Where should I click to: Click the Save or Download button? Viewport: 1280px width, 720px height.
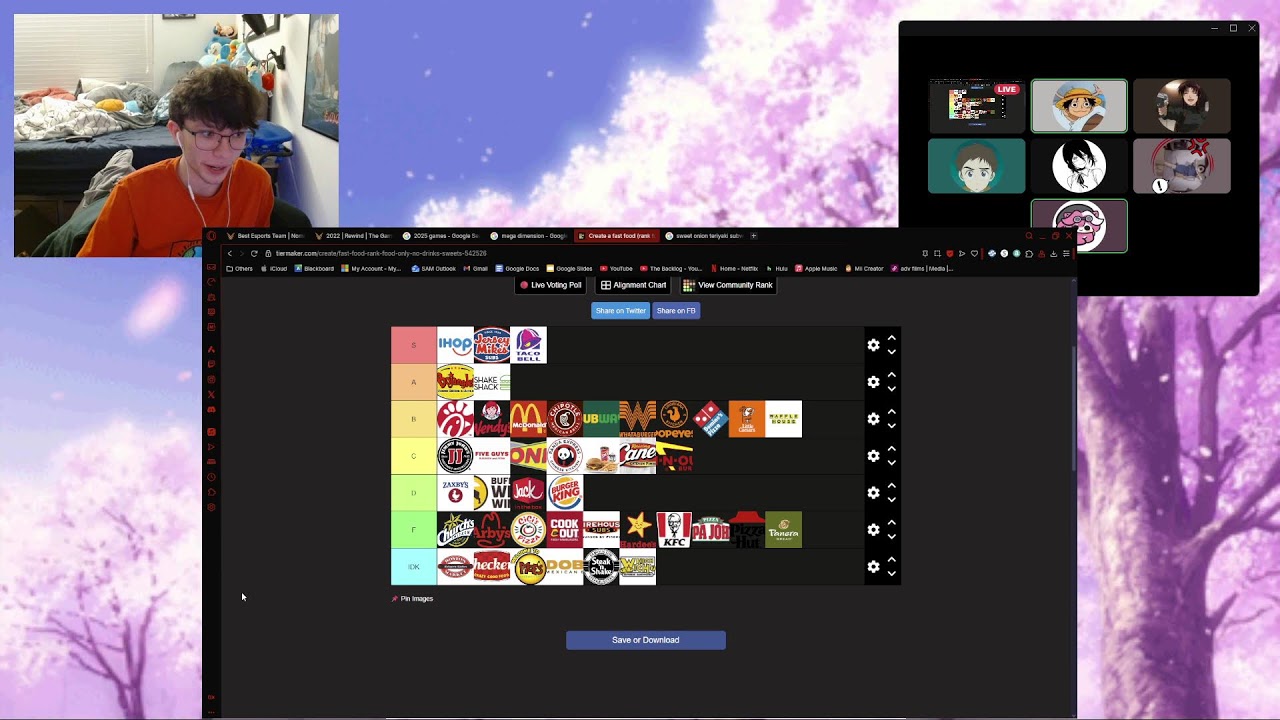click(x=646, y=640)
